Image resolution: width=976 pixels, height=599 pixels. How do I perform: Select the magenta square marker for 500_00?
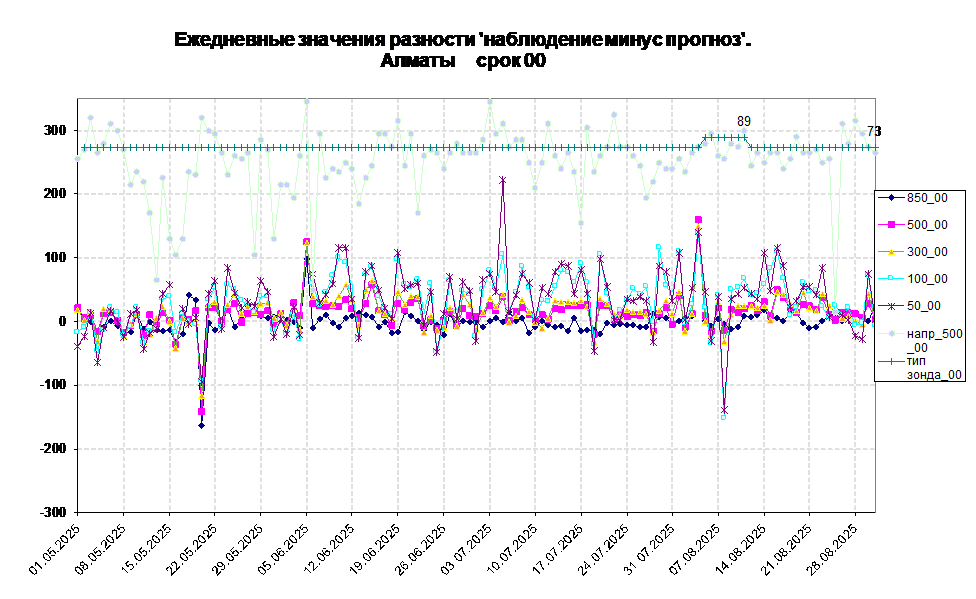pos(890,225)
